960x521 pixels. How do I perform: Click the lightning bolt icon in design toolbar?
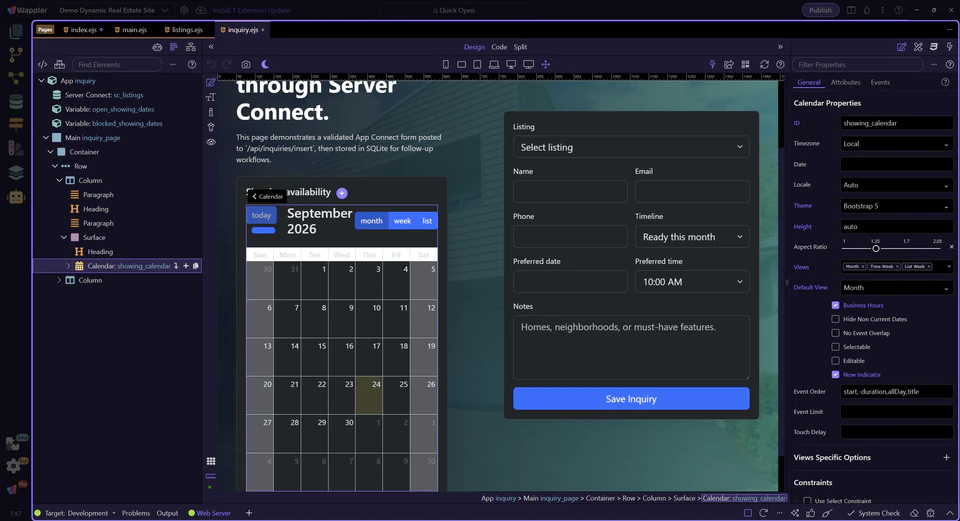pos(712,64)
